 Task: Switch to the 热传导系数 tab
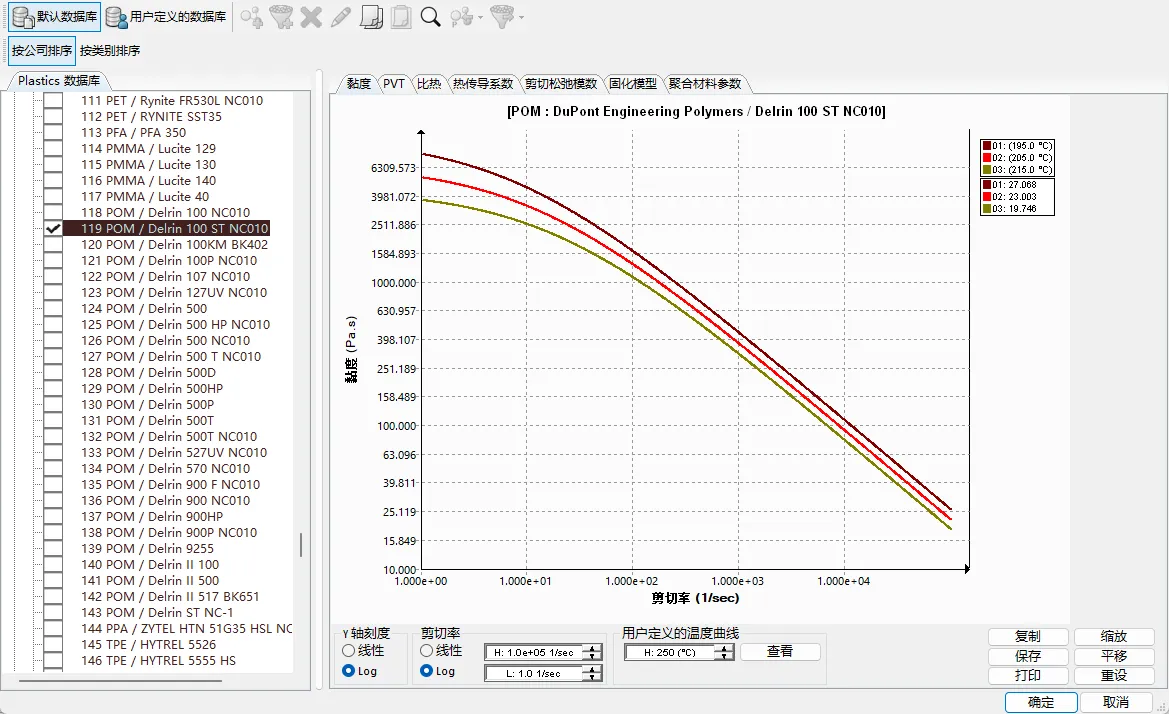[483, 83]
